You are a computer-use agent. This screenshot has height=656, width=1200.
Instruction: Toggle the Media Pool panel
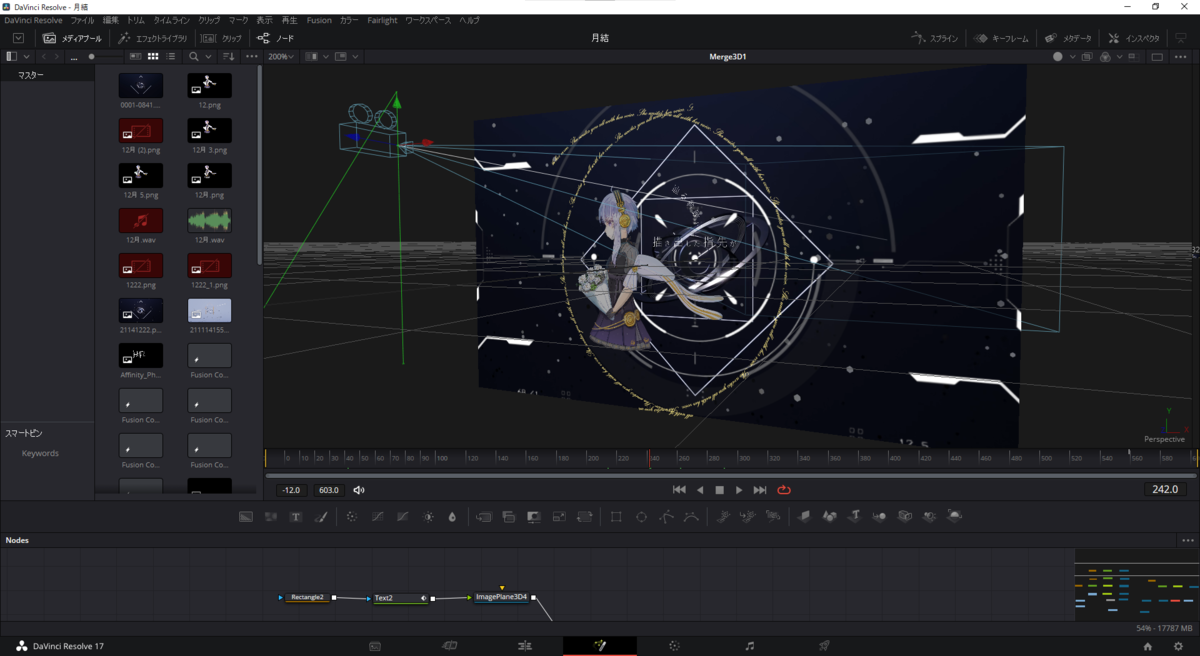coord(72,38)
